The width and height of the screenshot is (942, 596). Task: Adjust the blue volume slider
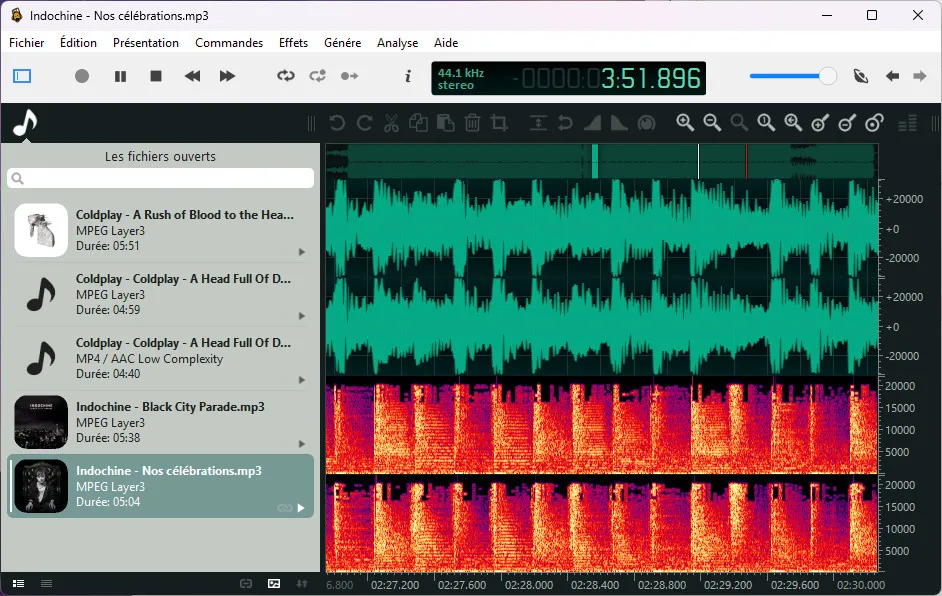click(792, 76)
